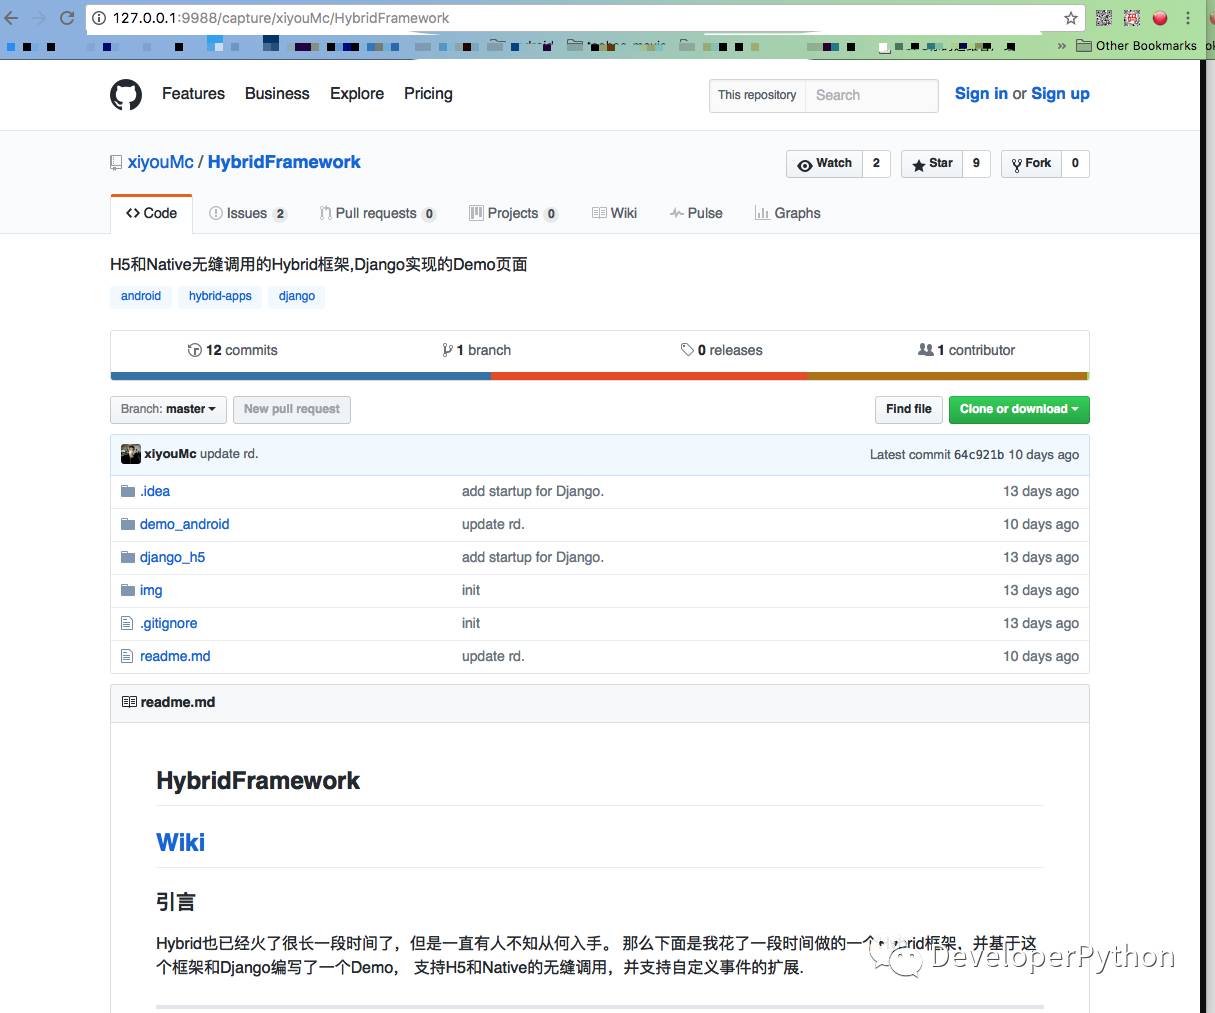Go to the Pull requests tab
Image resolution: width=1215 pixels, height=1013 pixels.
point(377,213)
